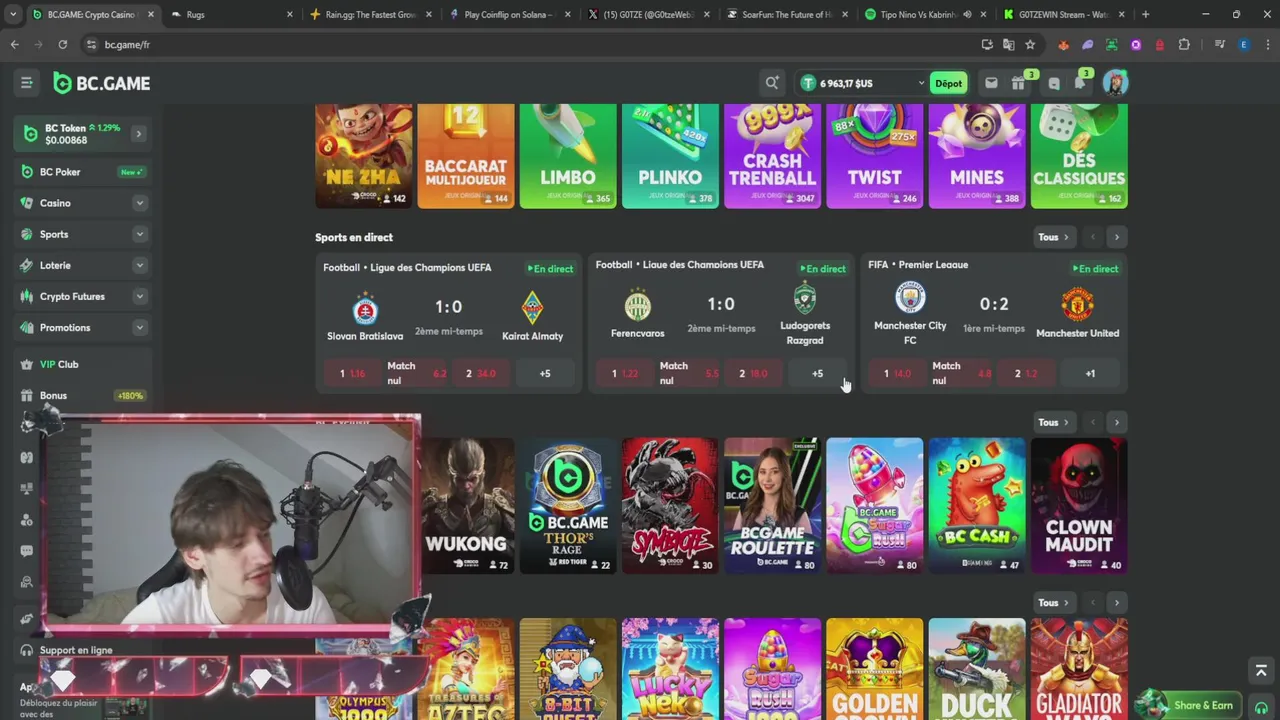The width and height of the screenshot is (1280, 720).
Task: Bet on Slovan Bratislava win odds 1.16
Action: pyautogui.click(x=351, y=373)
